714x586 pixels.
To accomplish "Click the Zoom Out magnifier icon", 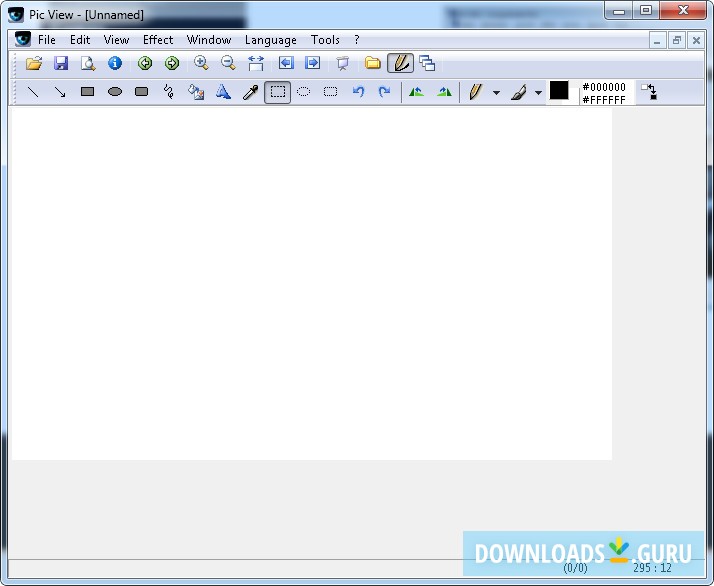I will coord(228,63).
